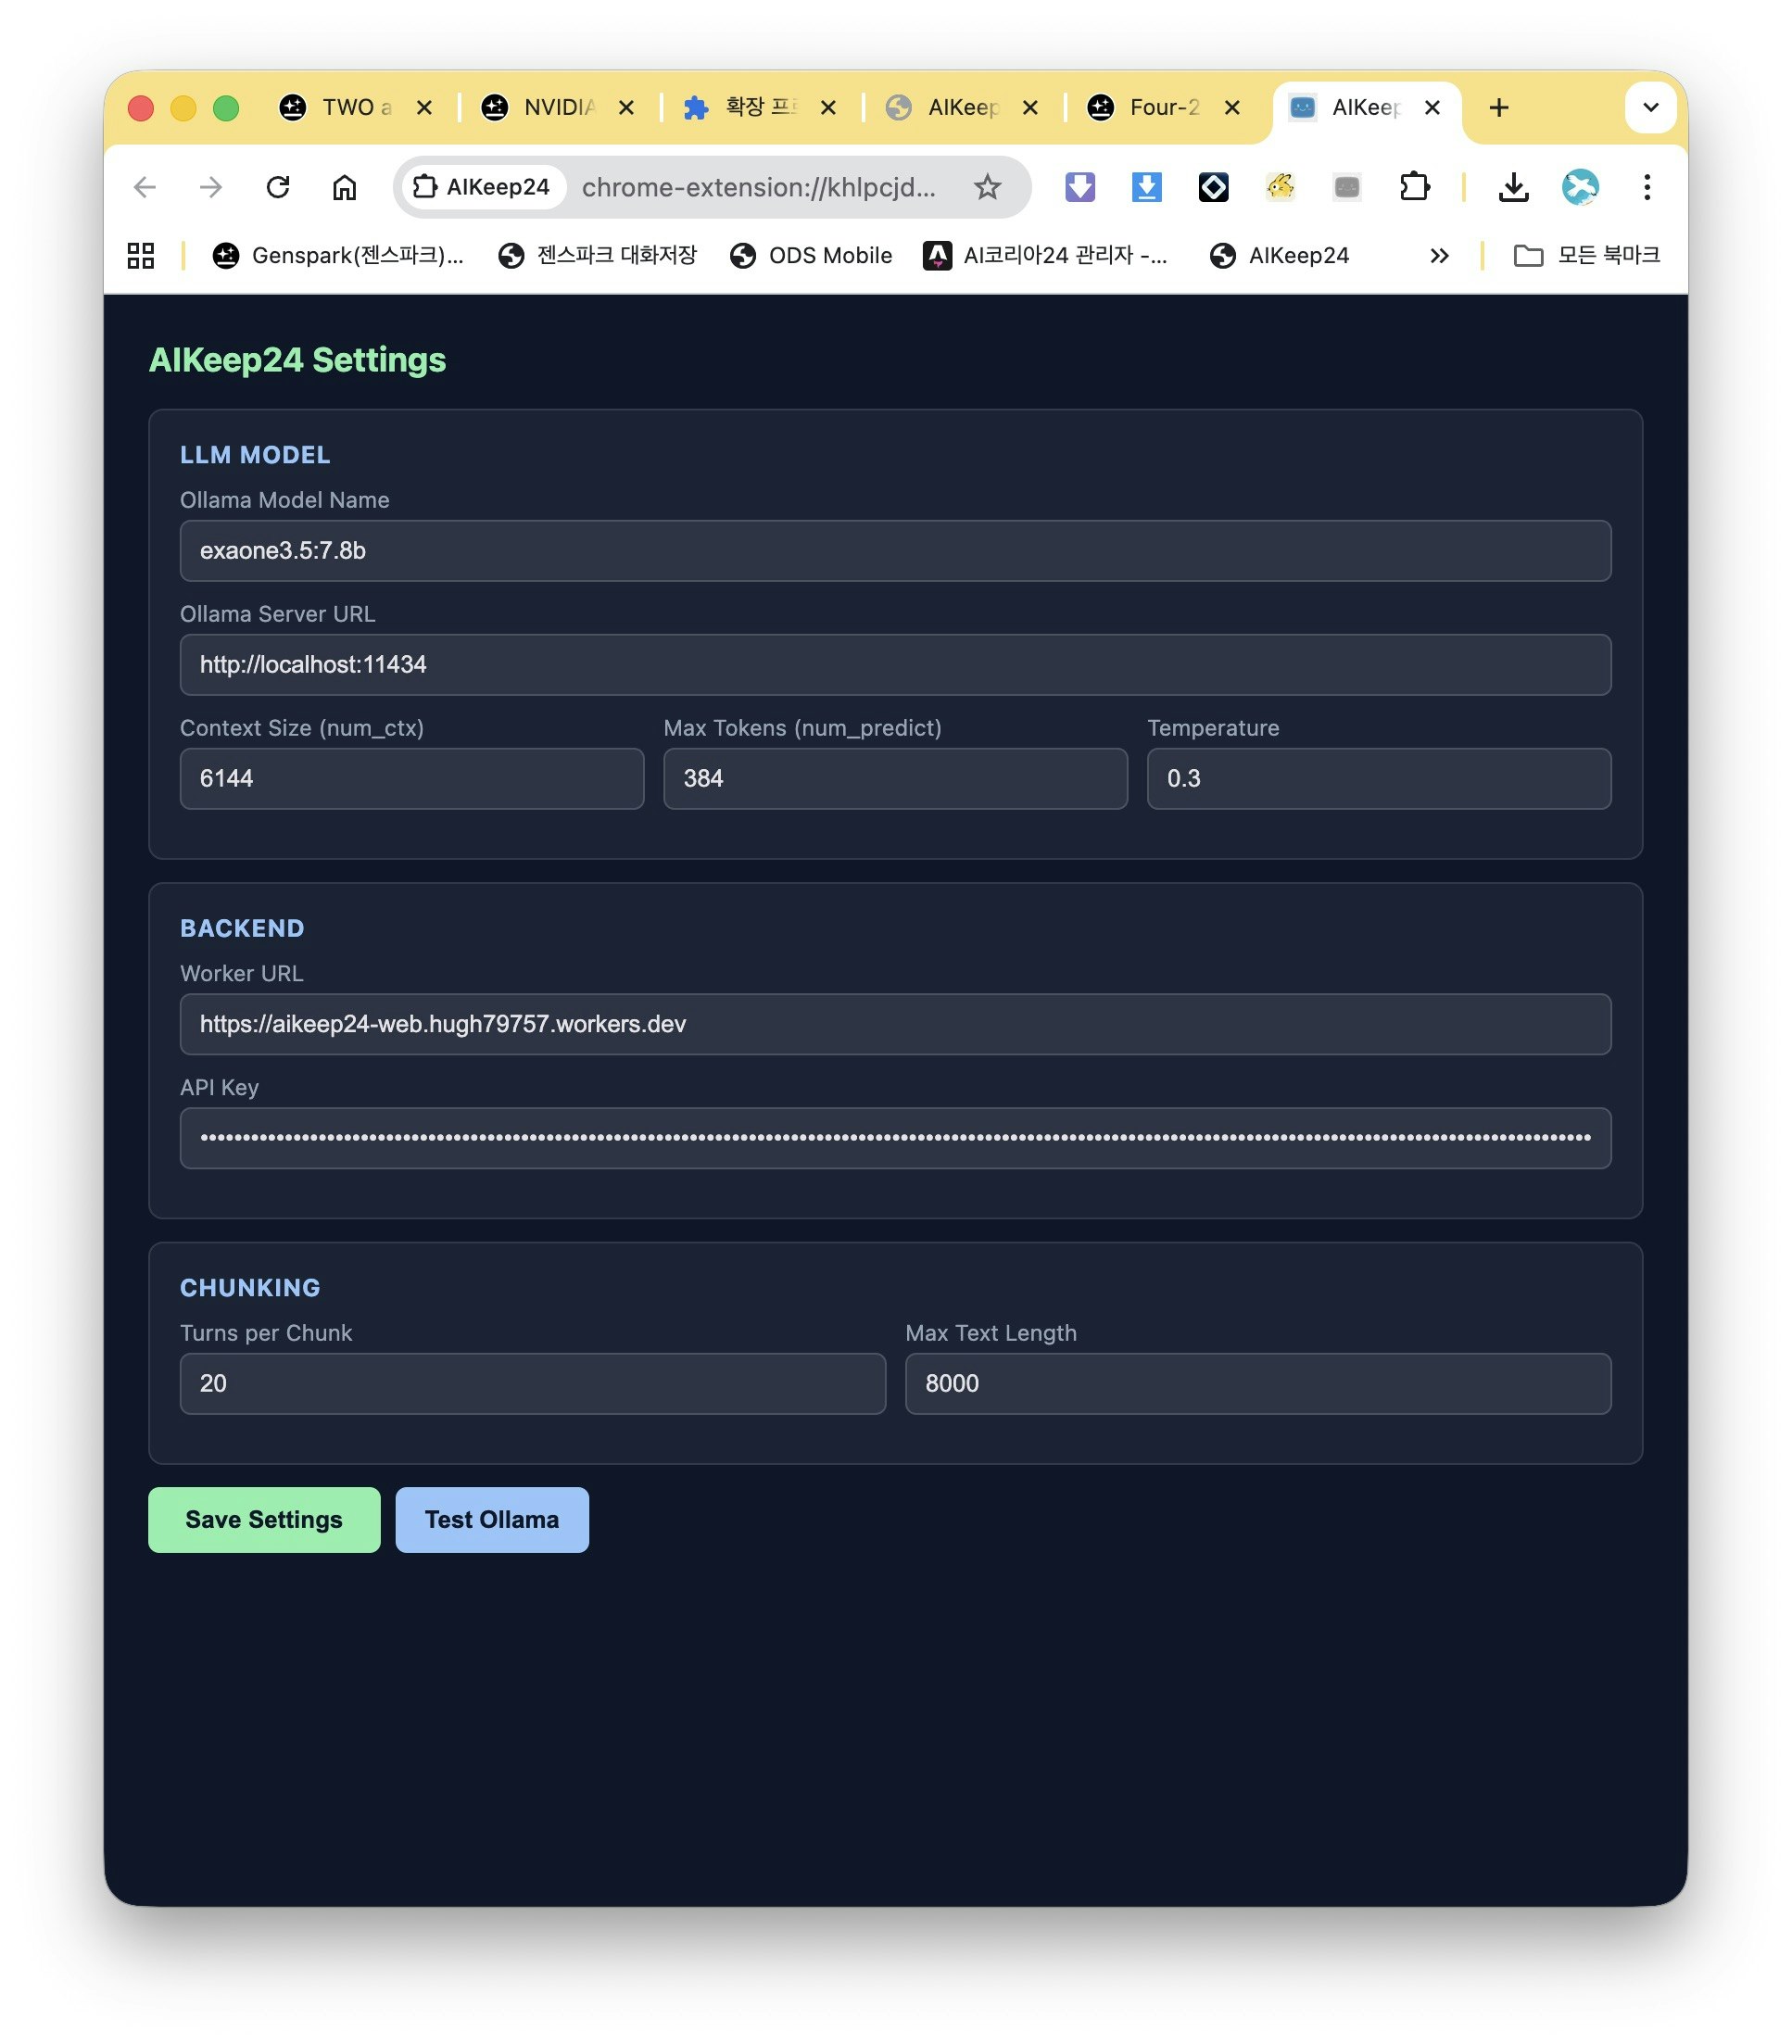
Task: Open the blue download arrow extension
Action: pos(1146,187)
